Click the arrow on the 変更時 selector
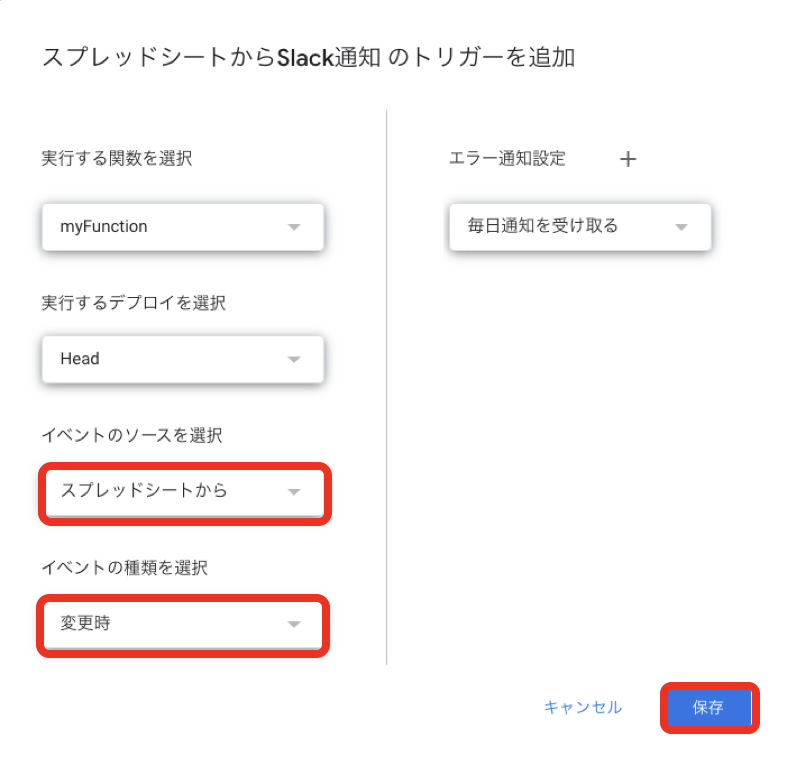Viewport: 788px width, 764px height. [x=294, y=624]
